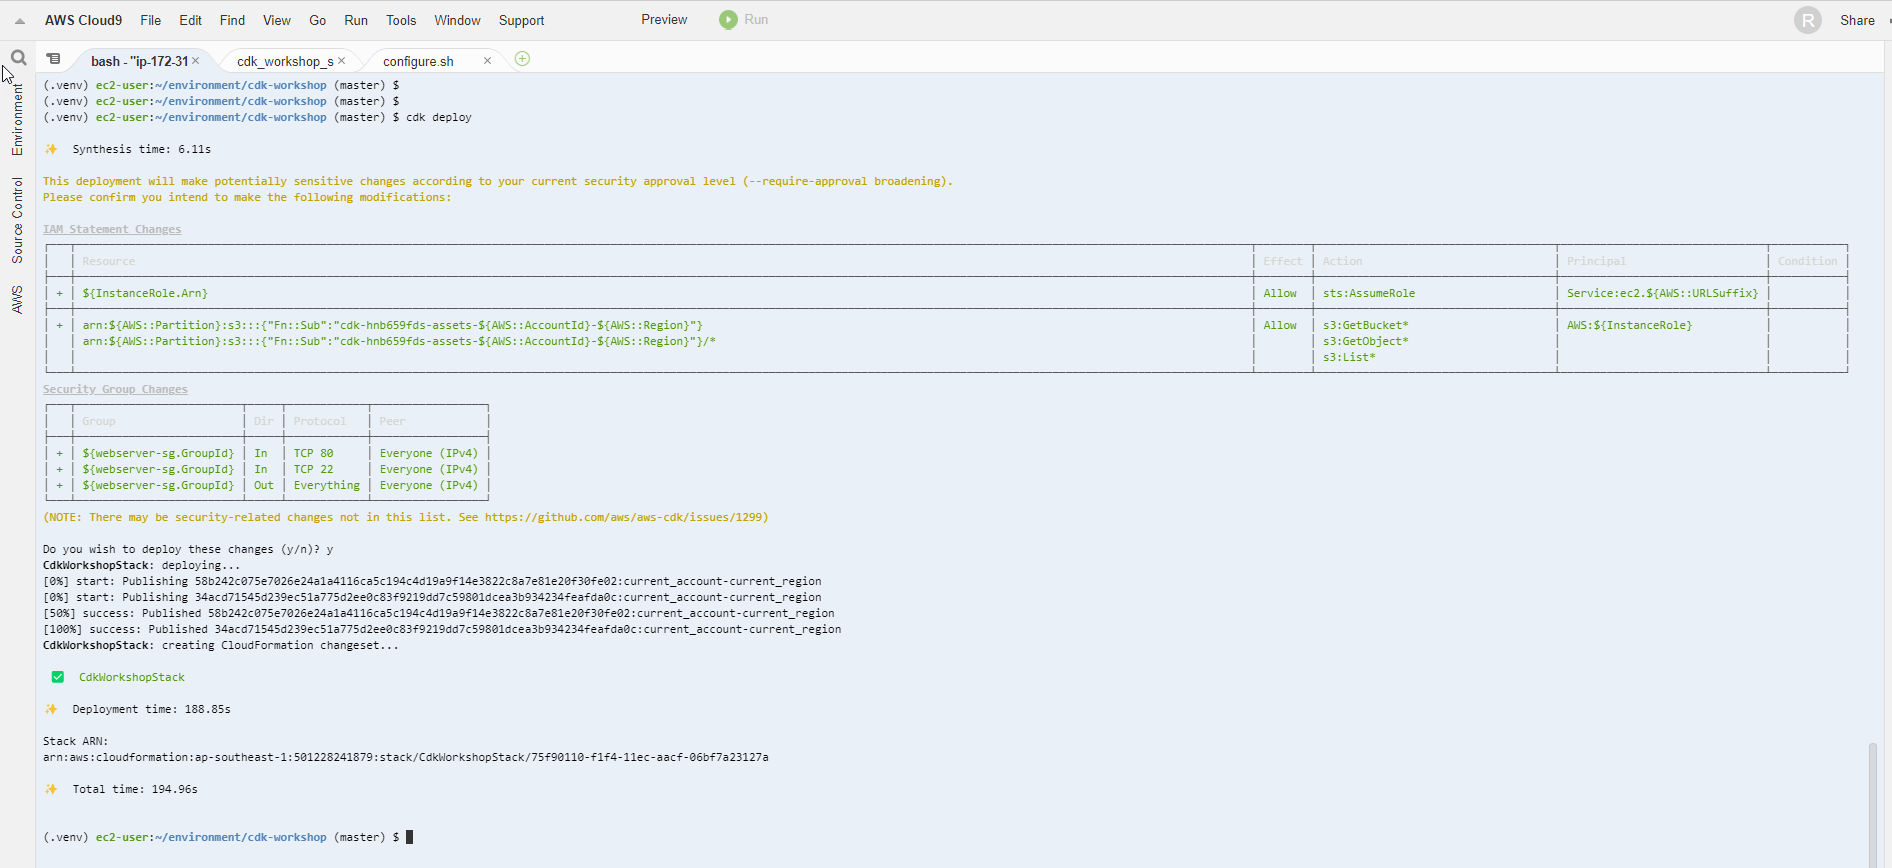Click the 'IAM Statement Changes' heading
The width and height of the screenshot is (1892, 868).
click(x=112, y=229)
